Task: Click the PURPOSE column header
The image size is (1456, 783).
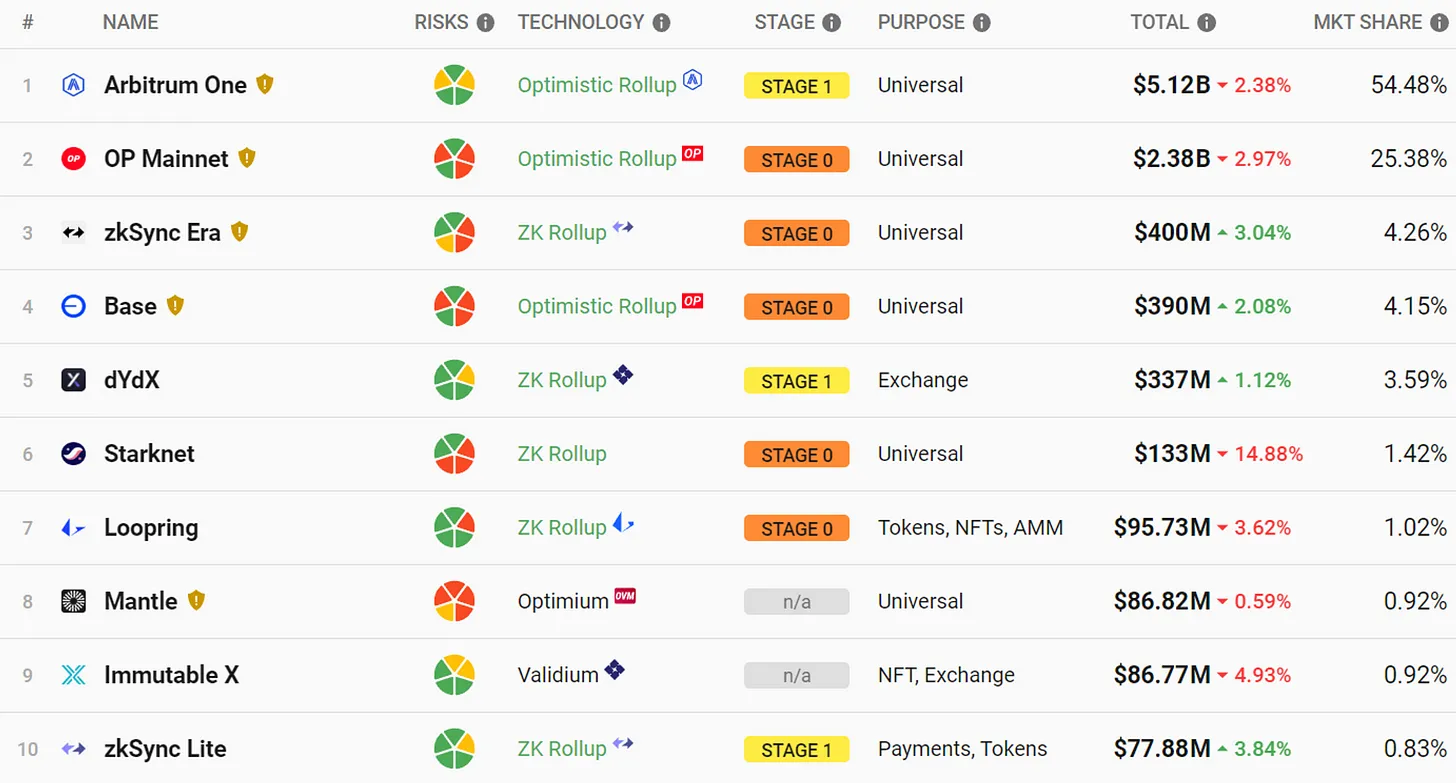Action: pyautogui.click(x=921, y=23)
